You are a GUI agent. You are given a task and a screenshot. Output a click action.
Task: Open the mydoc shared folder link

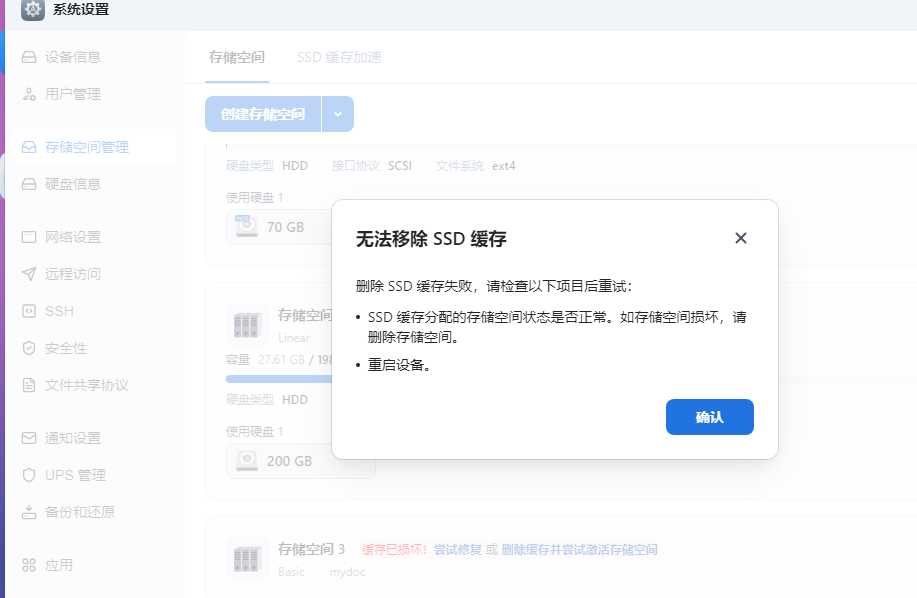347,572
